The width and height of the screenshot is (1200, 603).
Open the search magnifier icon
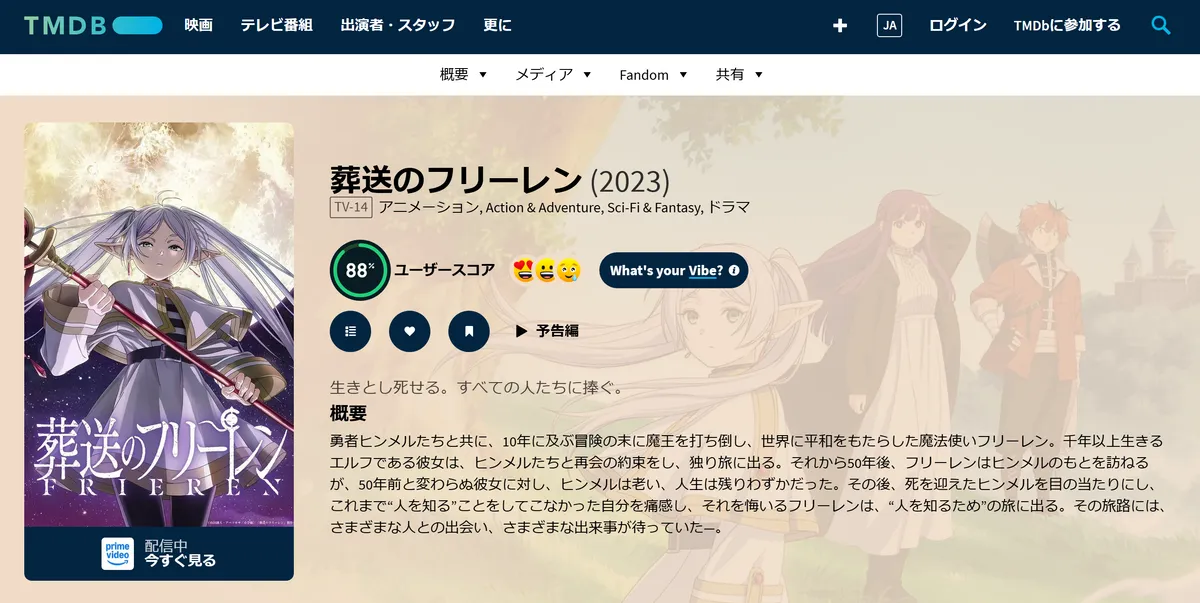click(1161, 26)
